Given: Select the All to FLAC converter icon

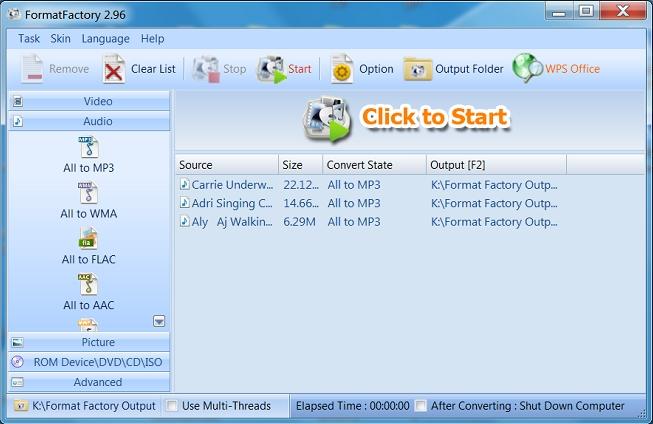Looking at the screenshot, I should (x=88, y=238).
